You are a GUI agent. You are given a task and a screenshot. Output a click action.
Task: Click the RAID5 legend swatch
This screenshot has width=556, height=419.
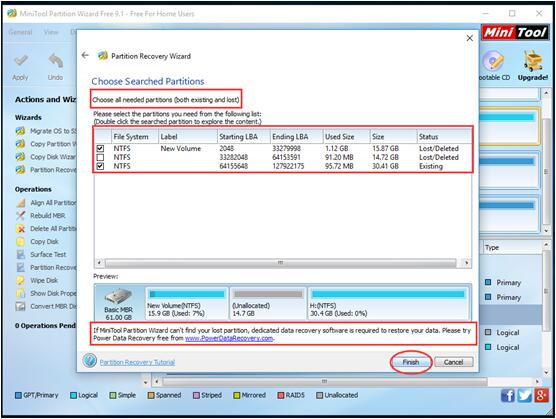[x=280, y=395]
